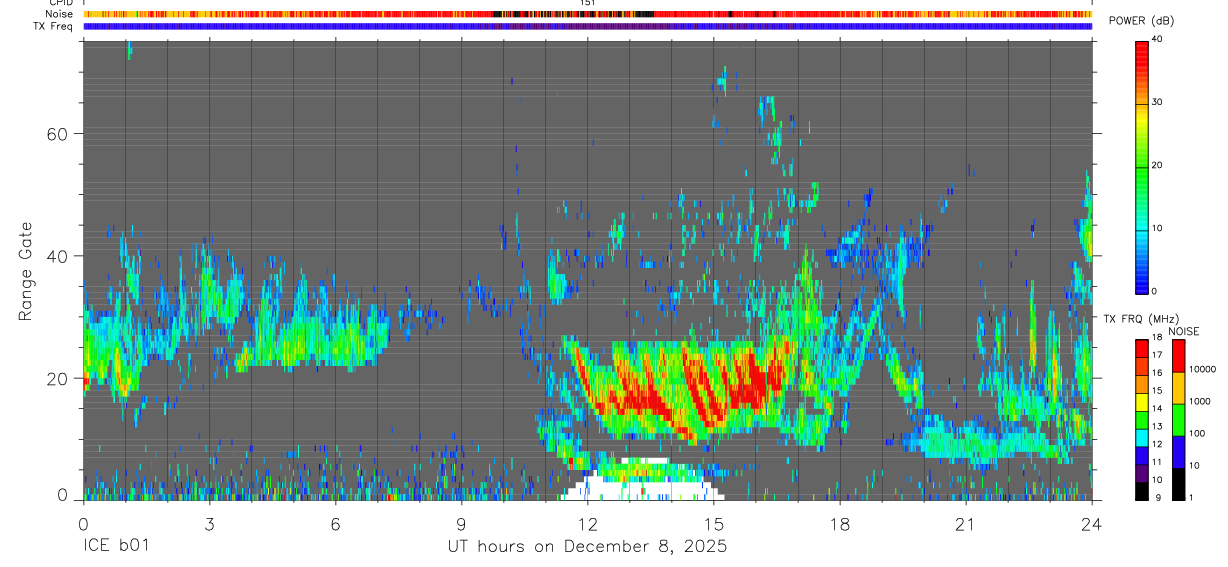Click the red top segment of NOISE colorbar
Screen dimensions: 1228x567
1177,356
